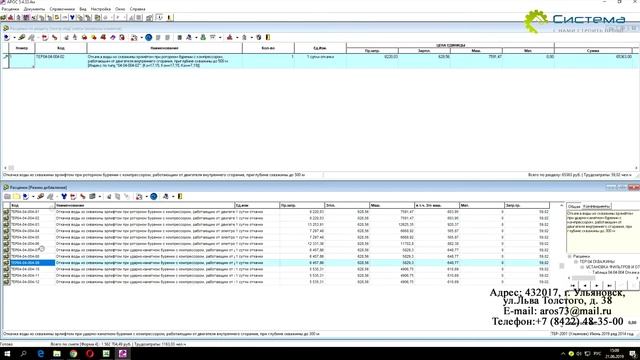
Task: Collapse the ТЕР 04 СКВАЖИНЫ tree node
Action: [x=576, y=262]
